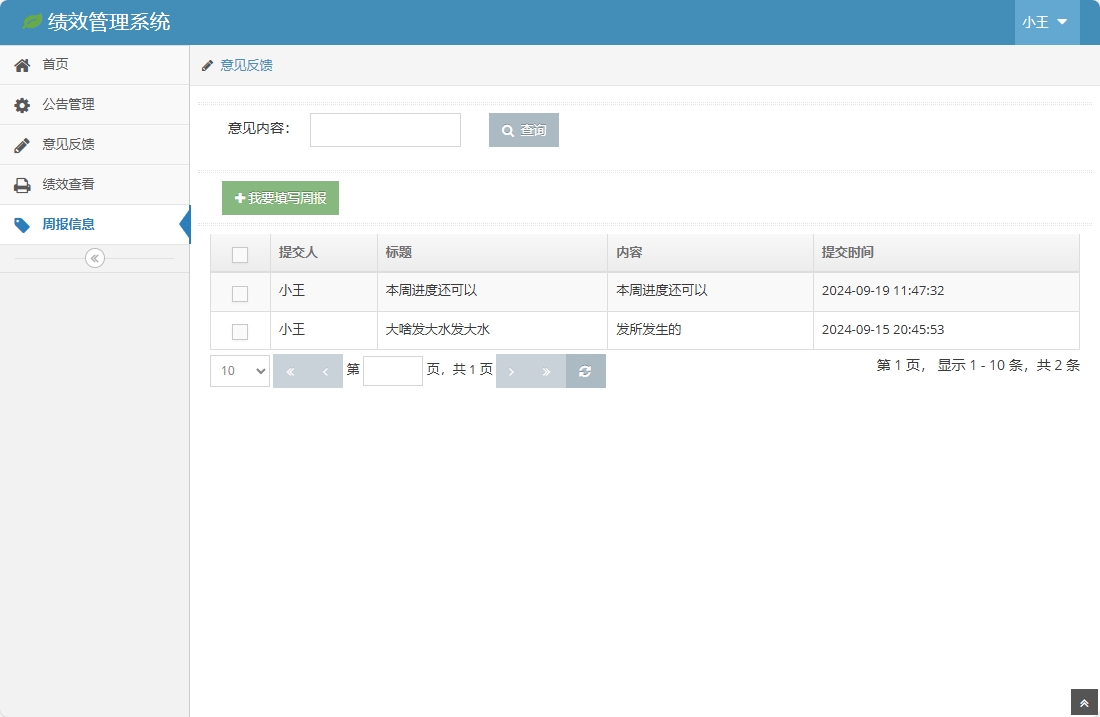Open the 小王 user dropdown in the header

pyautogui.click(x=1046, y=21)
